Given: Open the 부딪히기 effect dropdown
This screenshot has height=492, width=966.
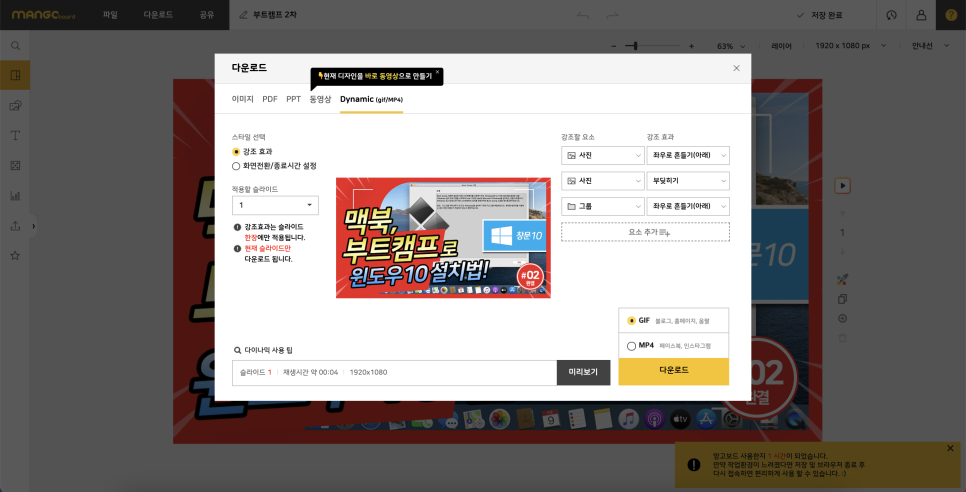Looking at the screenshot, I should tap(688, 181).
